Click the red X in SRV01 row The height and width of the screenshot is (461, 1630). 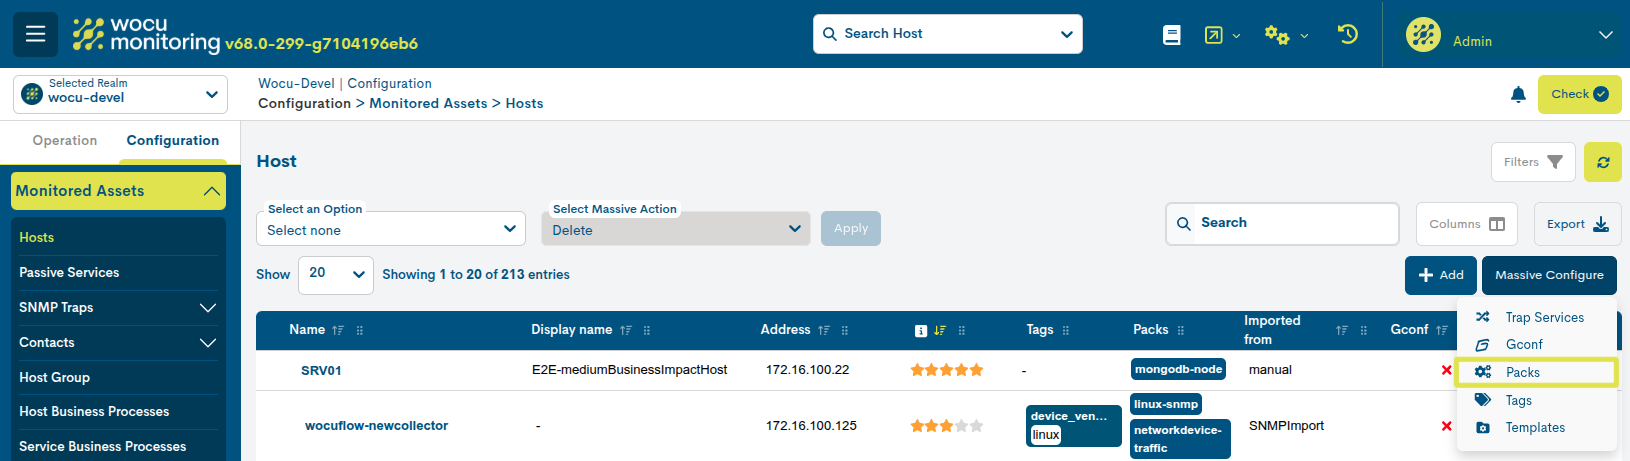[1446, 370]
